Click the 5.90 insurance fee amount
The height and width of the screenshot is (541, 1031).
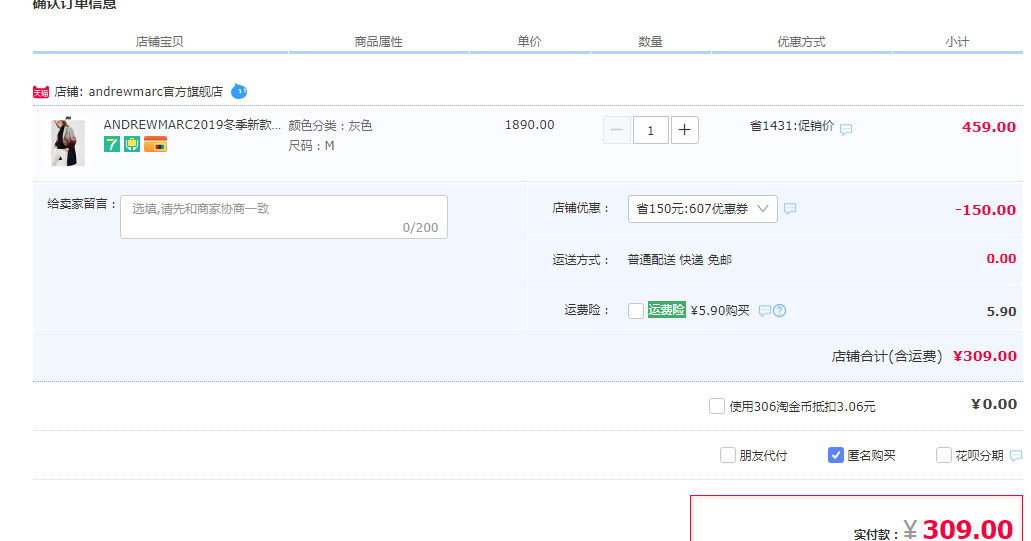click(x=1001, y=312)
